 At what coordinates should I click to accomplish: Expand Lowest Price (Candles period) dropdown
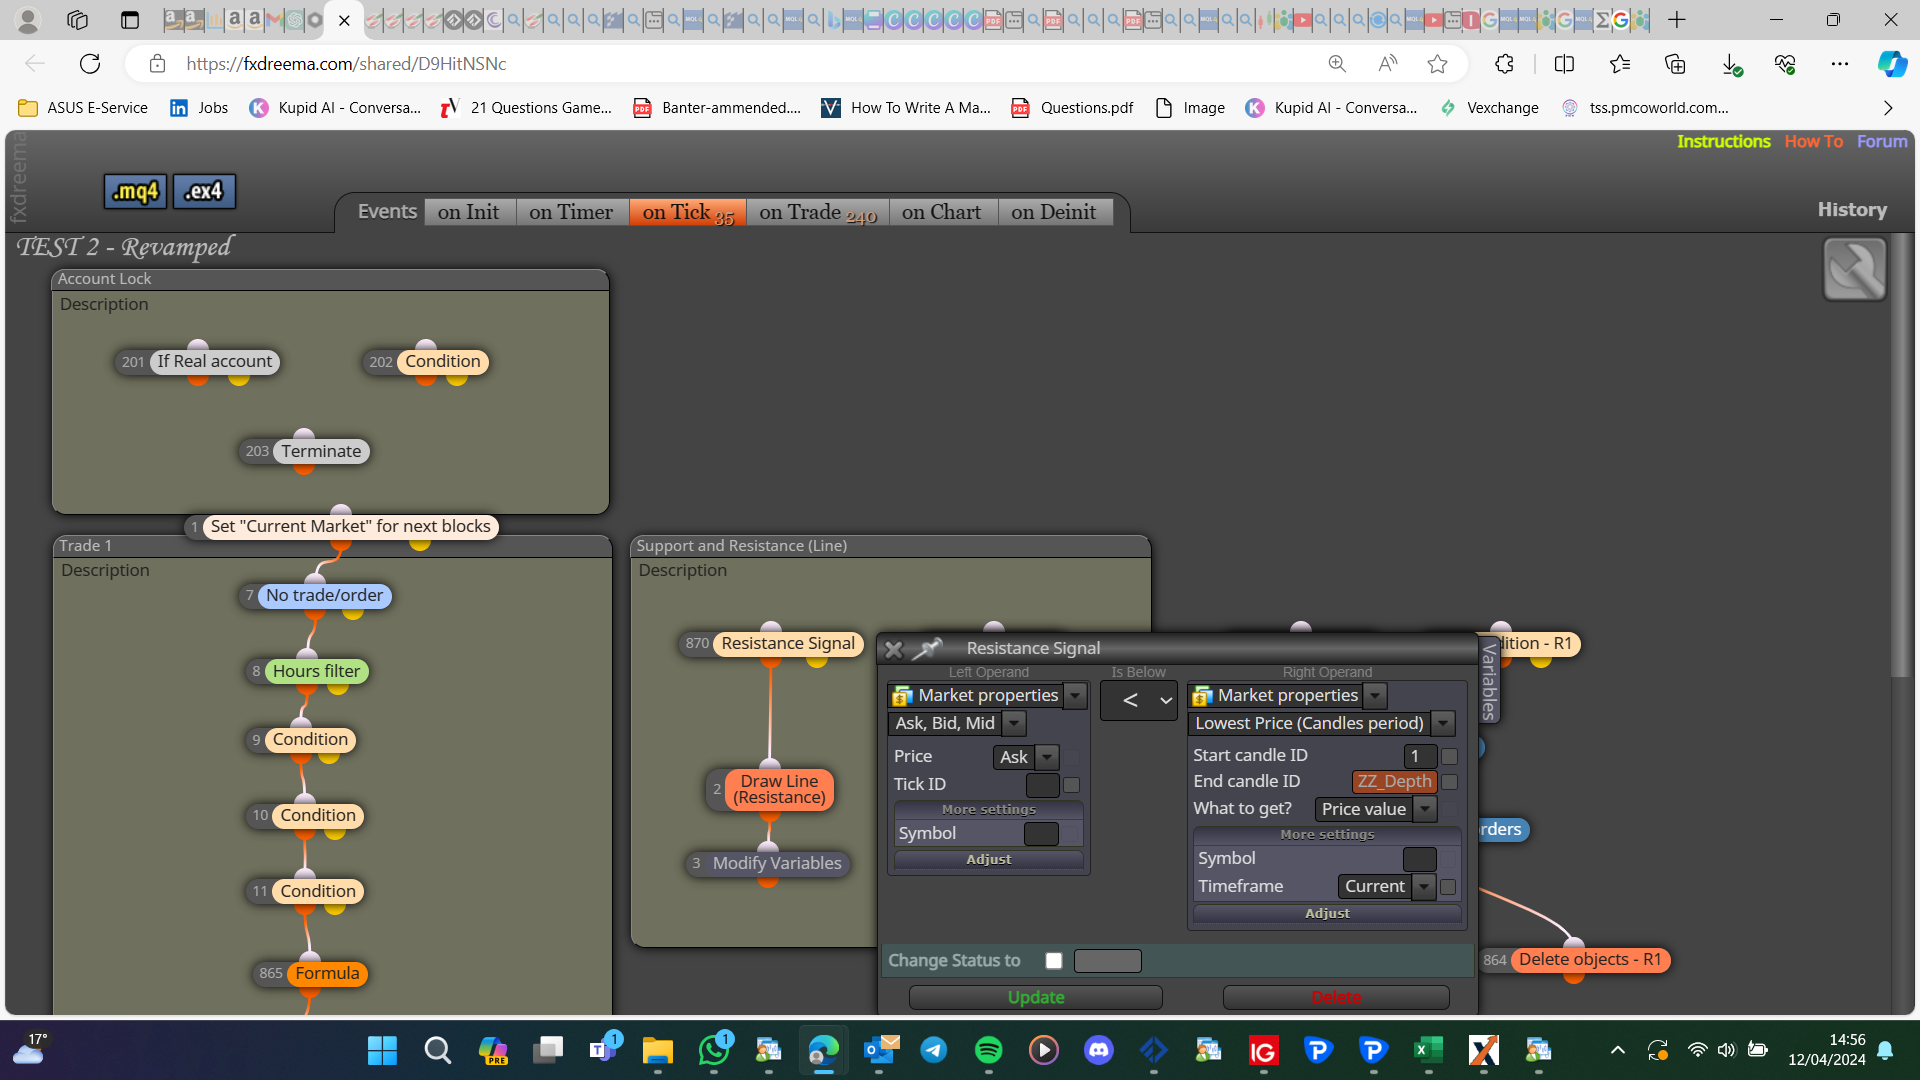[x=1443, y=723]
